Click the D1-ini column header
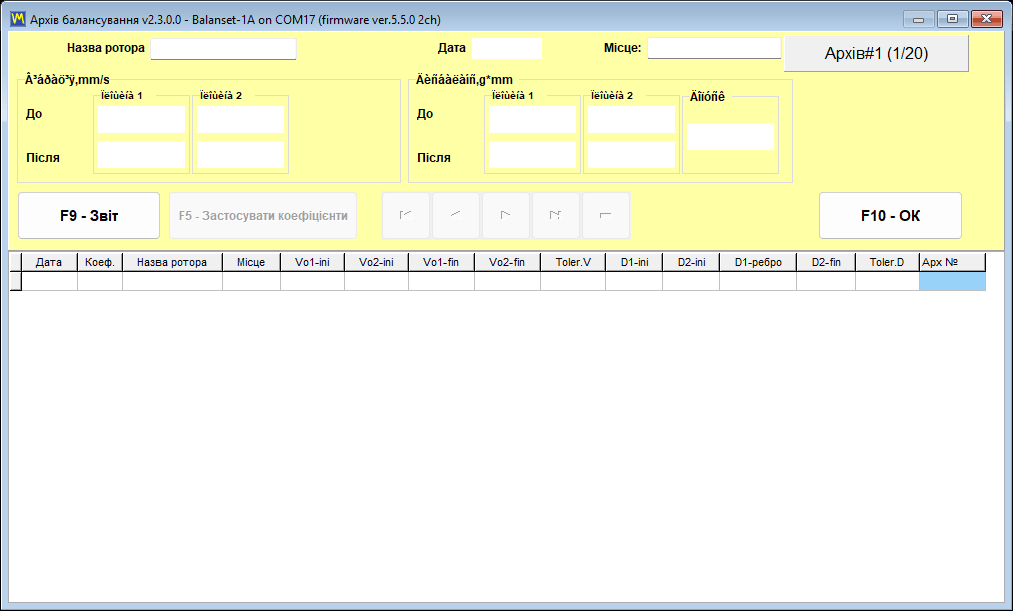 [x=634, y=262]
